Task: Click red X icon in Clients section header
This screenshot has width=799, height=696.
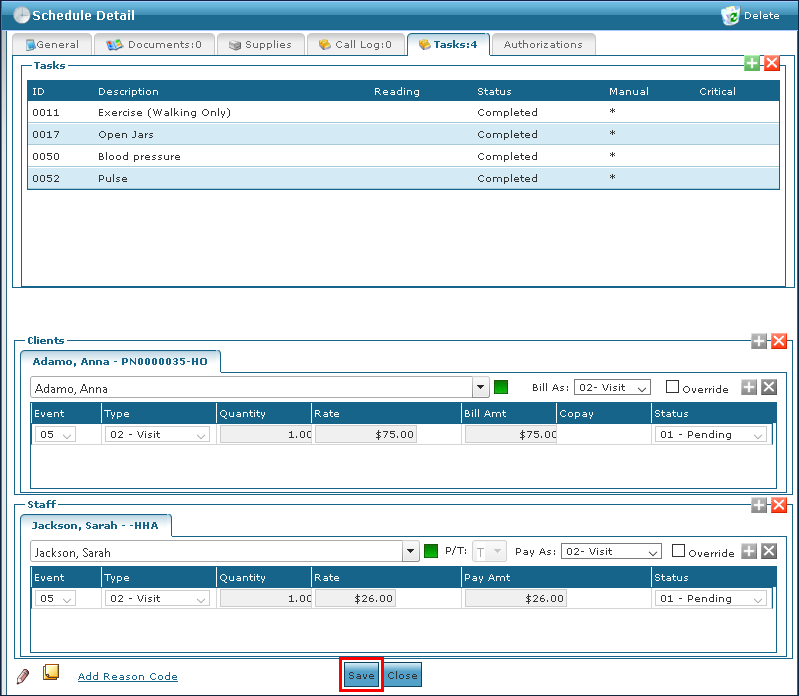Action: pyautogui.click(x=779, y=341)
